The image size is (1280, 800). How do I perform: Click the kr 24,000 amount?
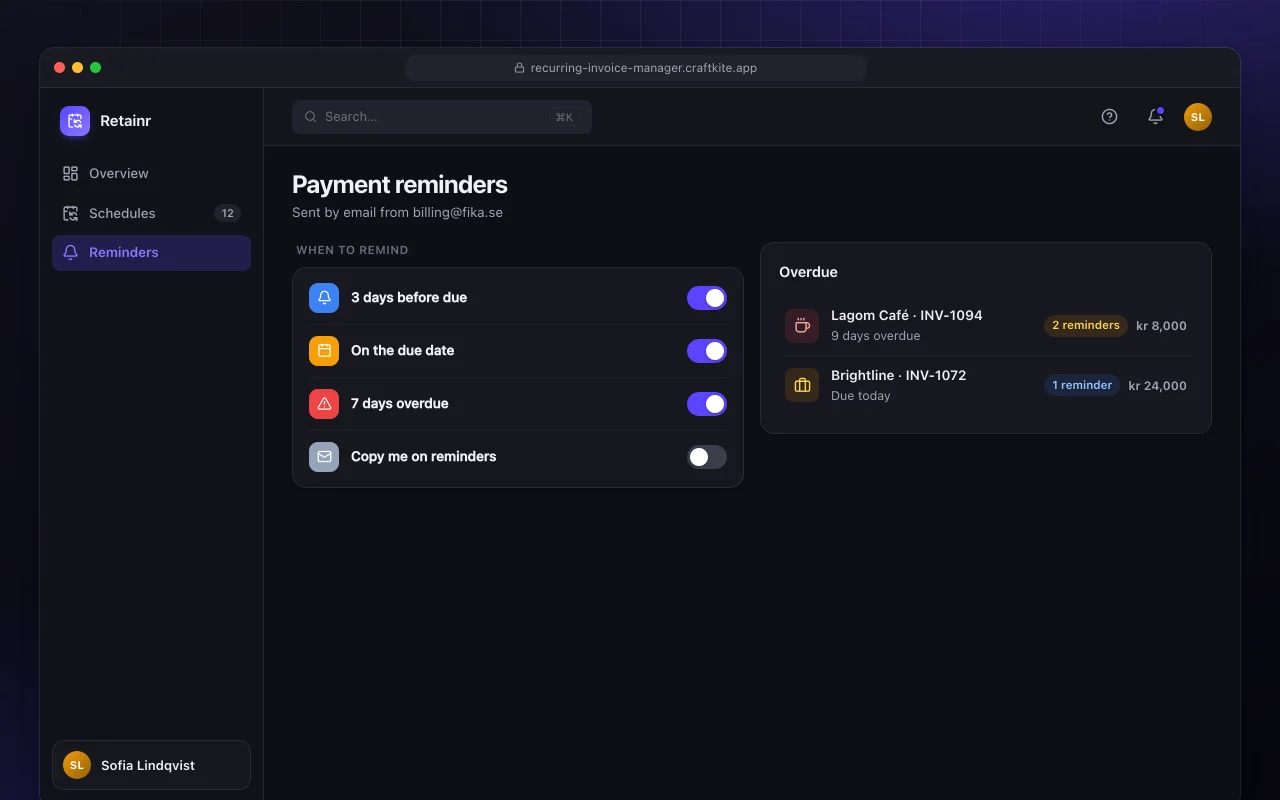click(x=1158, y=386)
